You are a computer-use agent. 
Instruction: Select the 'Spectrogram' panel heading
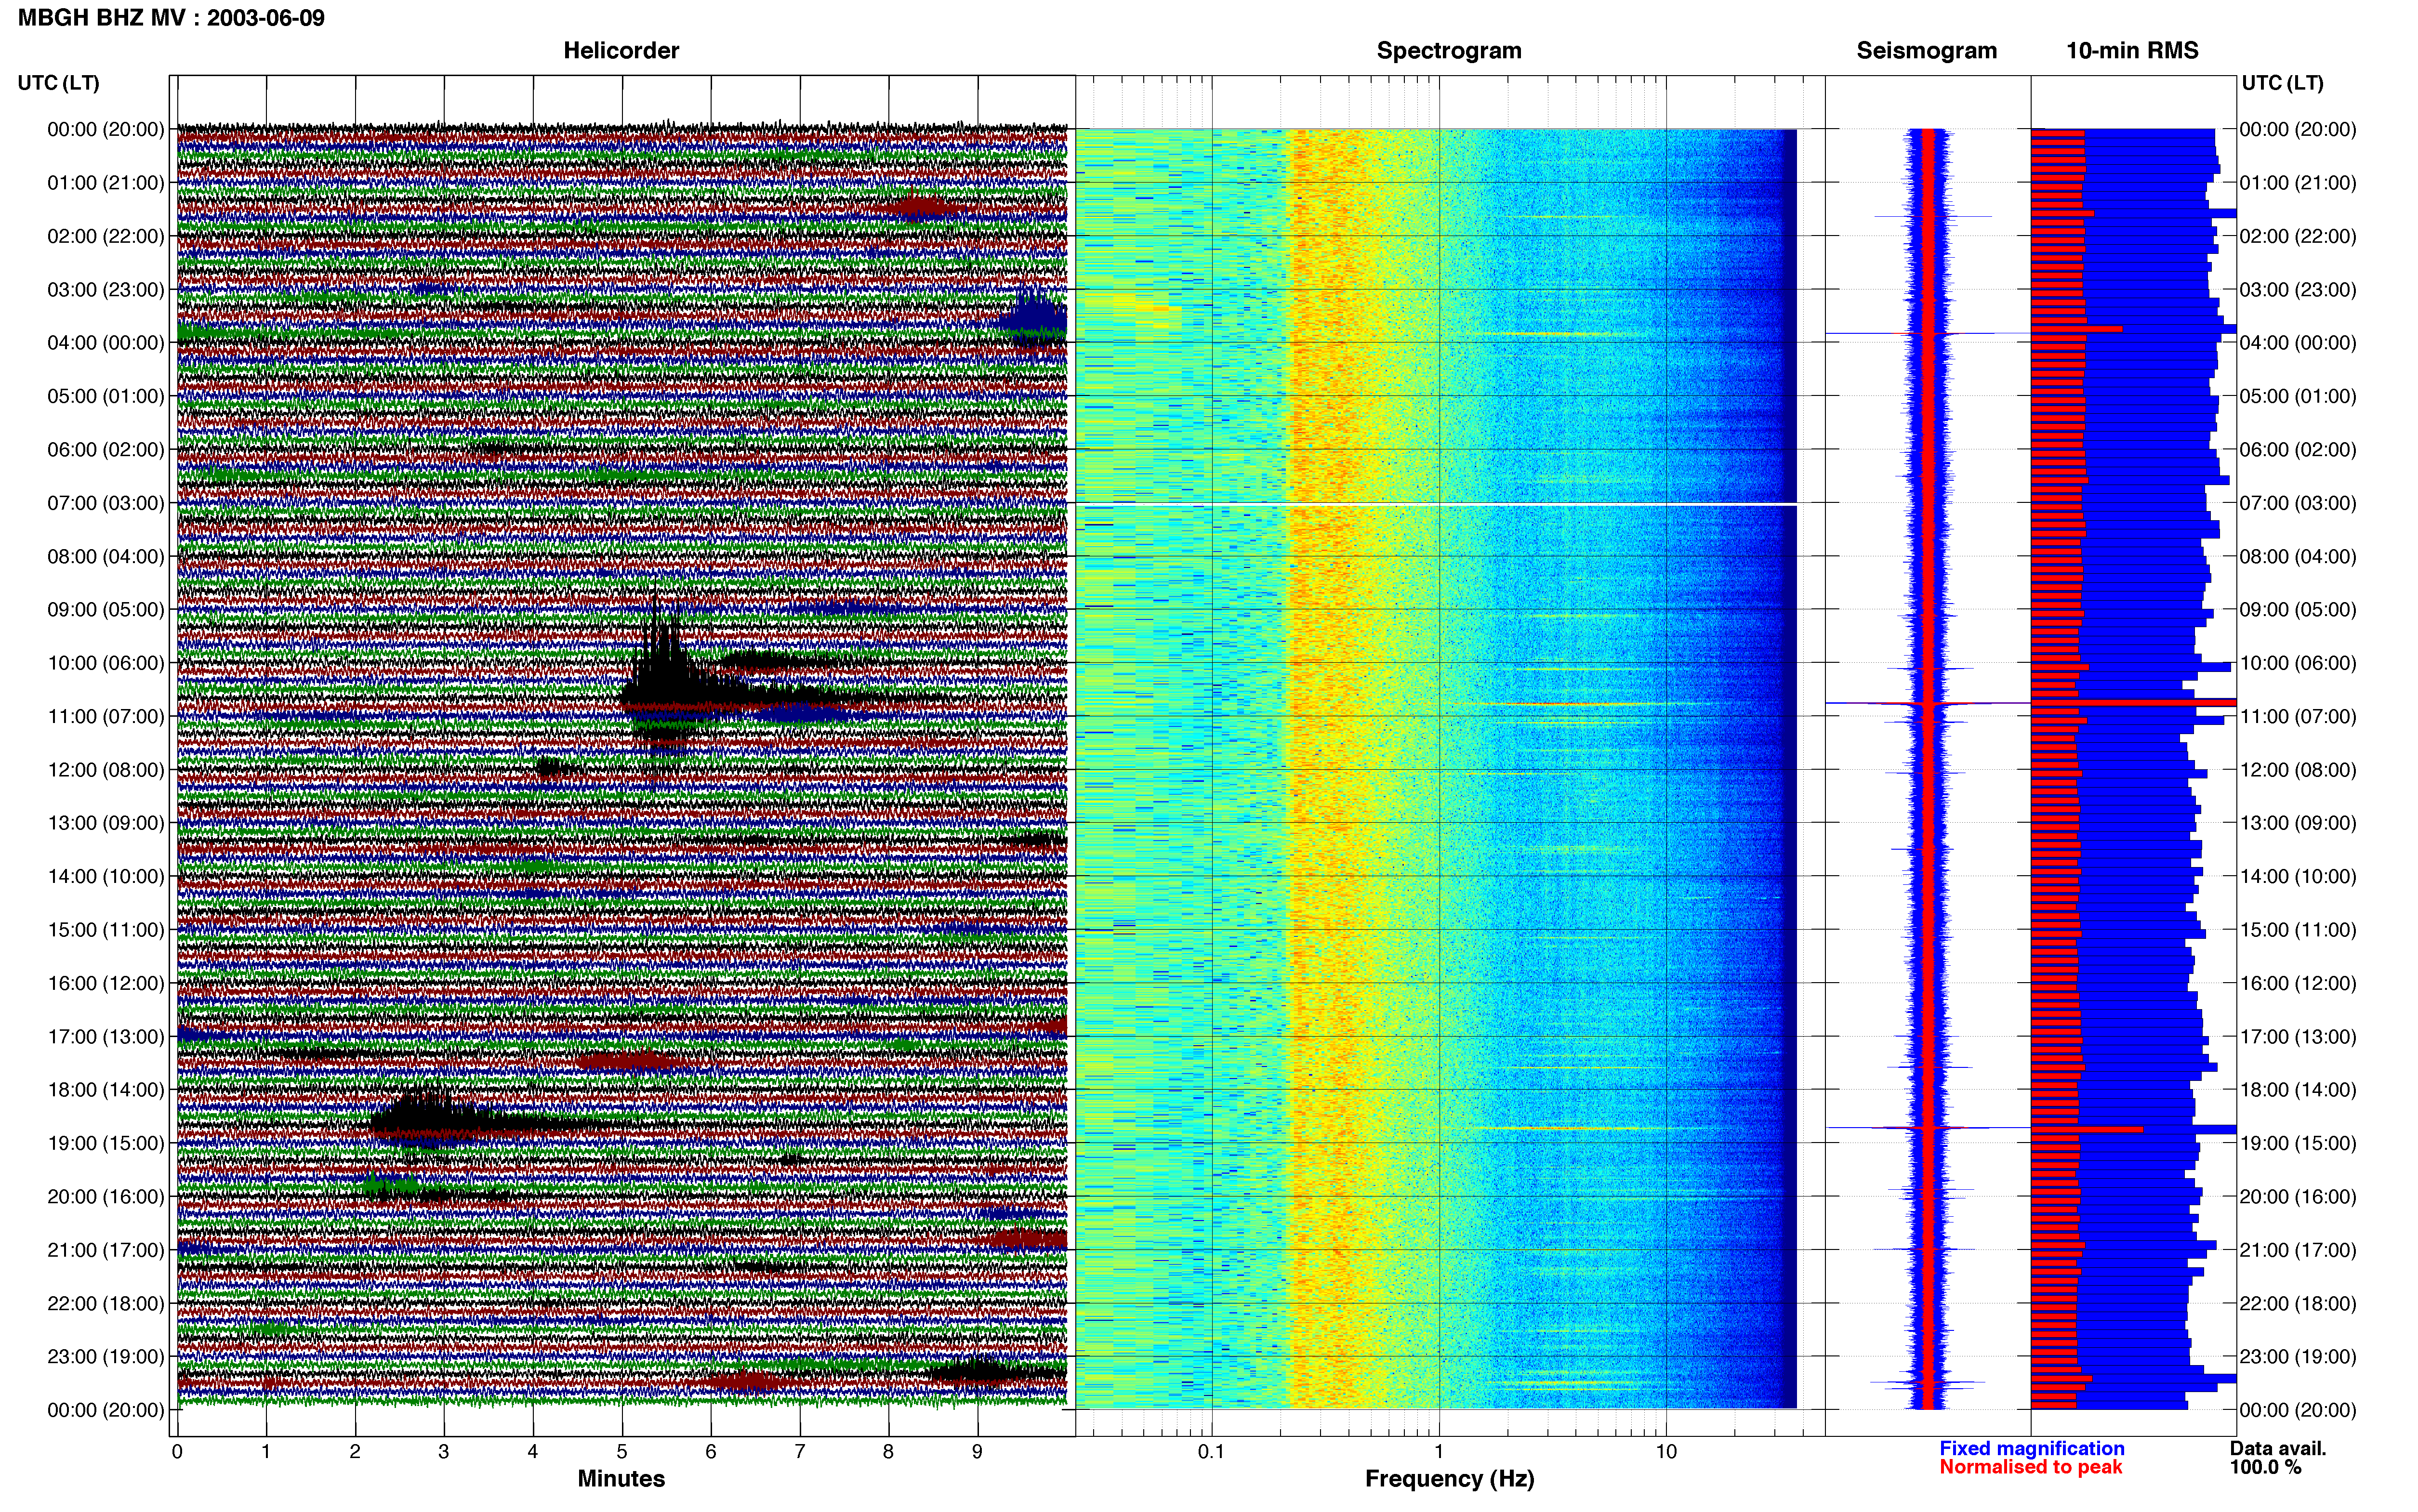click(1449, 51)
